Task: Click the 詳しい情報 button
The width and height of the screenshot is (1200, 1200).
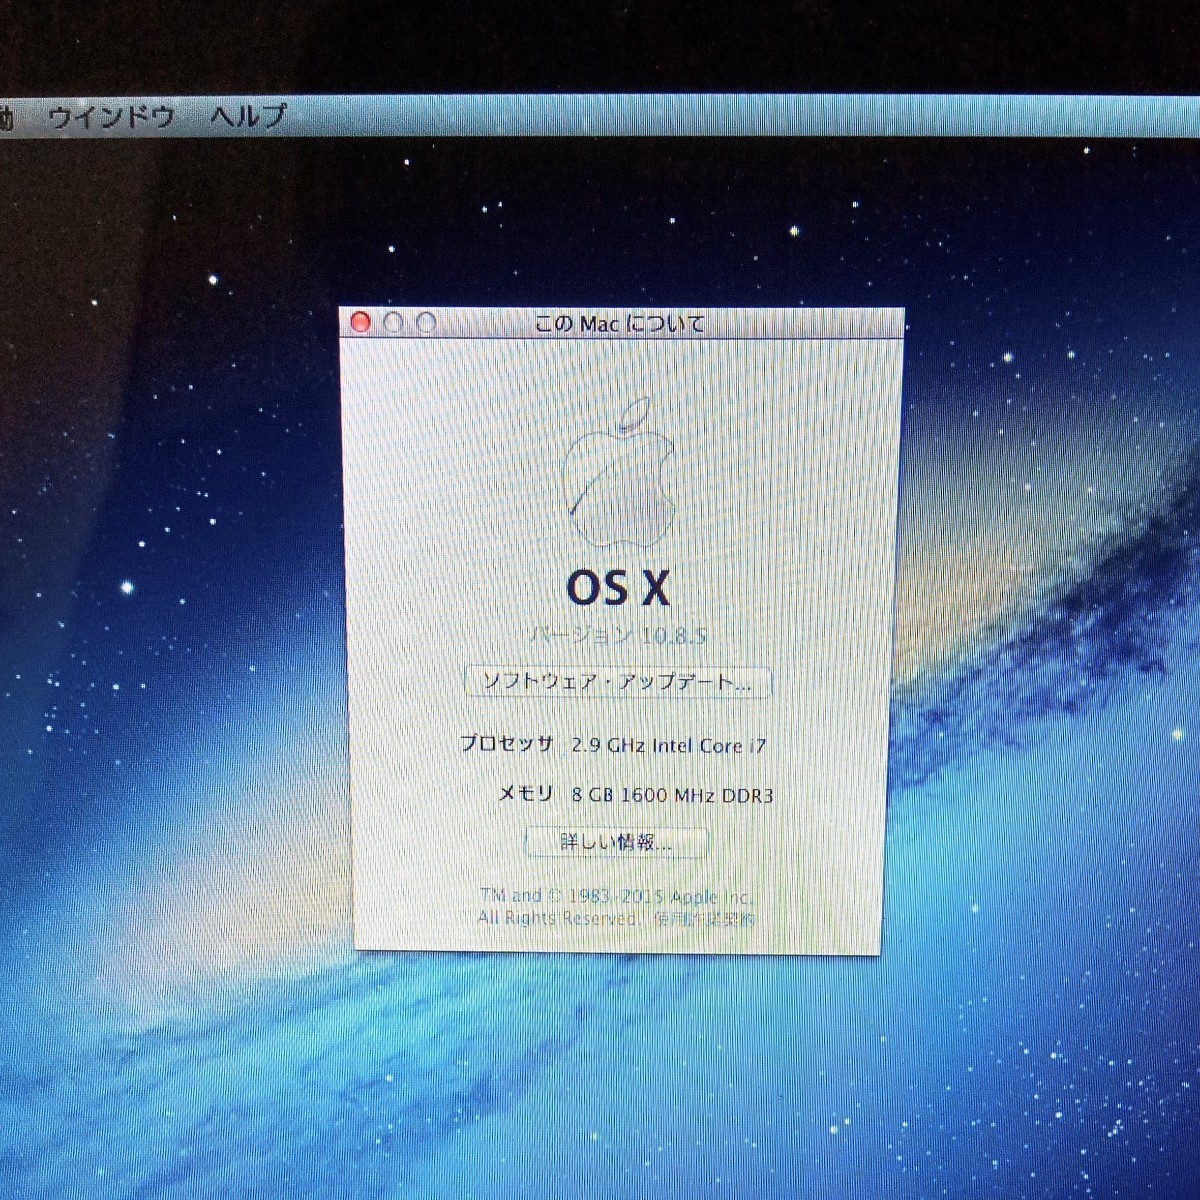Action: (x=616, y=842)
